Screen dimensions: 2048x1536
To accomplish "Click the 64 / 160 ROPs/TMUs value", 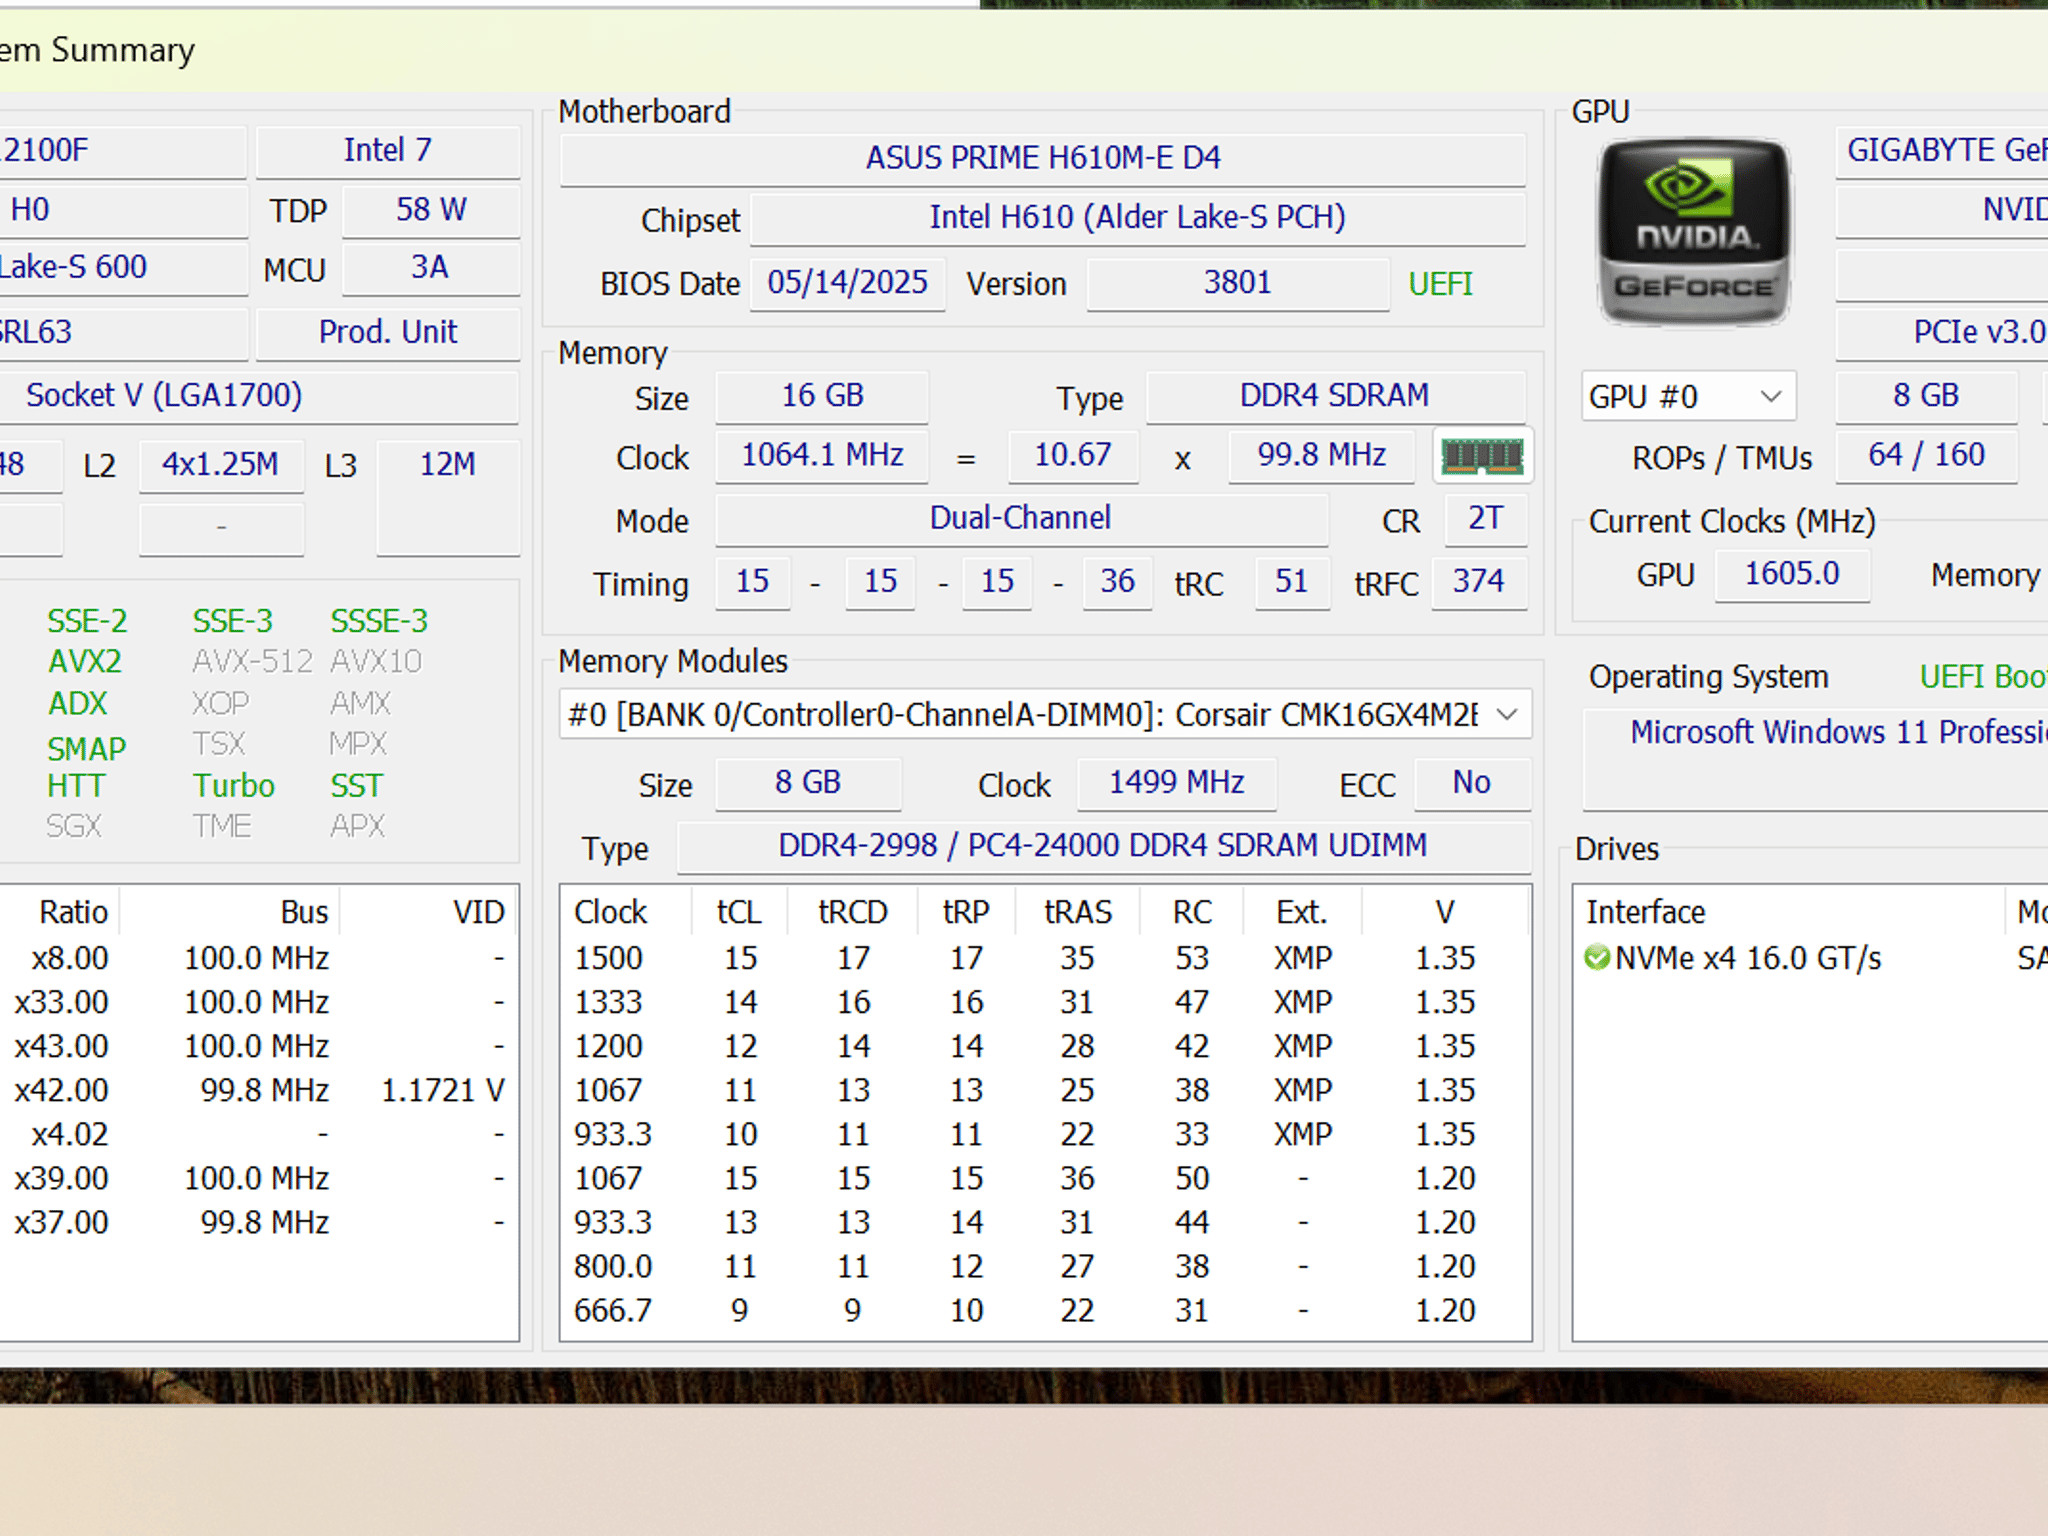I will (1926, 456).
